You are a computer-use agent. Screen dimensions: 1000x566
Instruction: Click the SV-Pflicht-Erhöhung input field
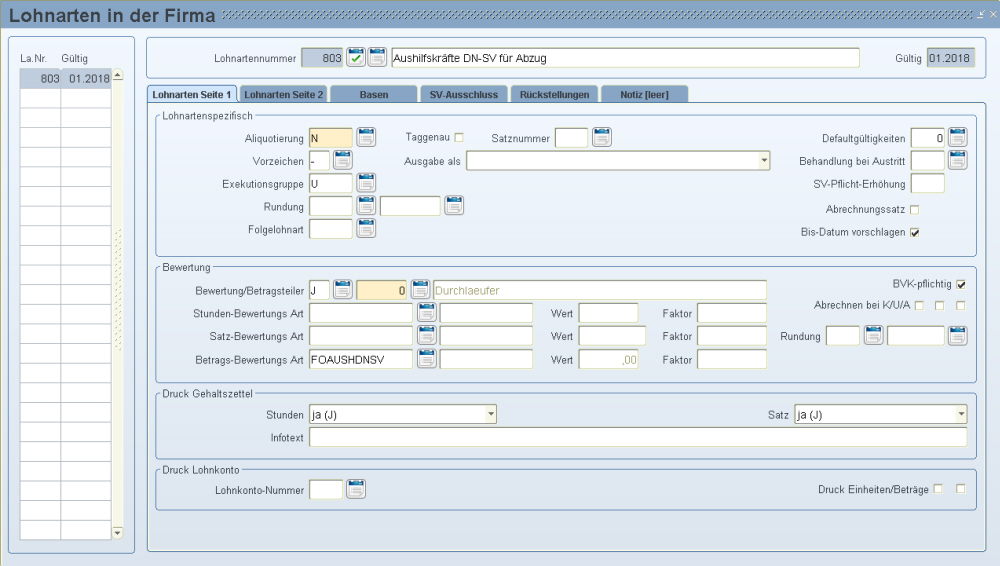click(927, 184)
